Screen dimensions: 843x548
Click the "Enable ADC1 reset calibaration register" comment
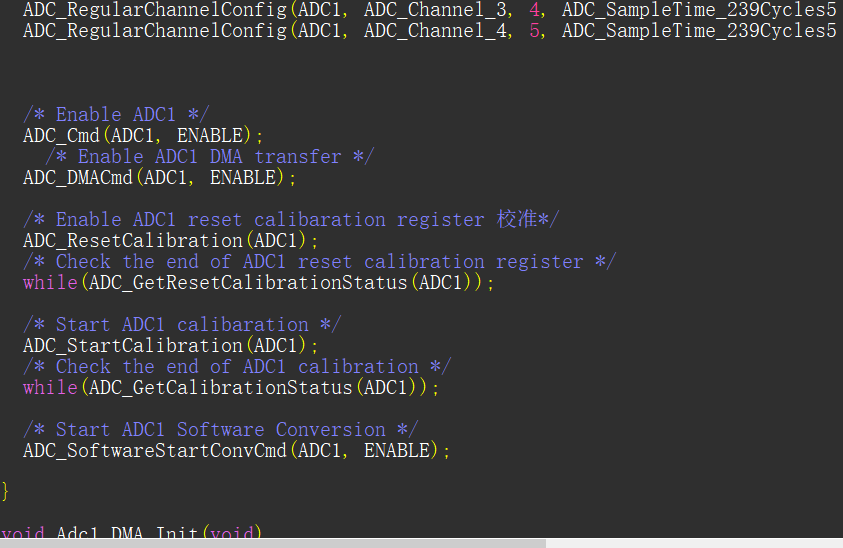tap(291, 219)
